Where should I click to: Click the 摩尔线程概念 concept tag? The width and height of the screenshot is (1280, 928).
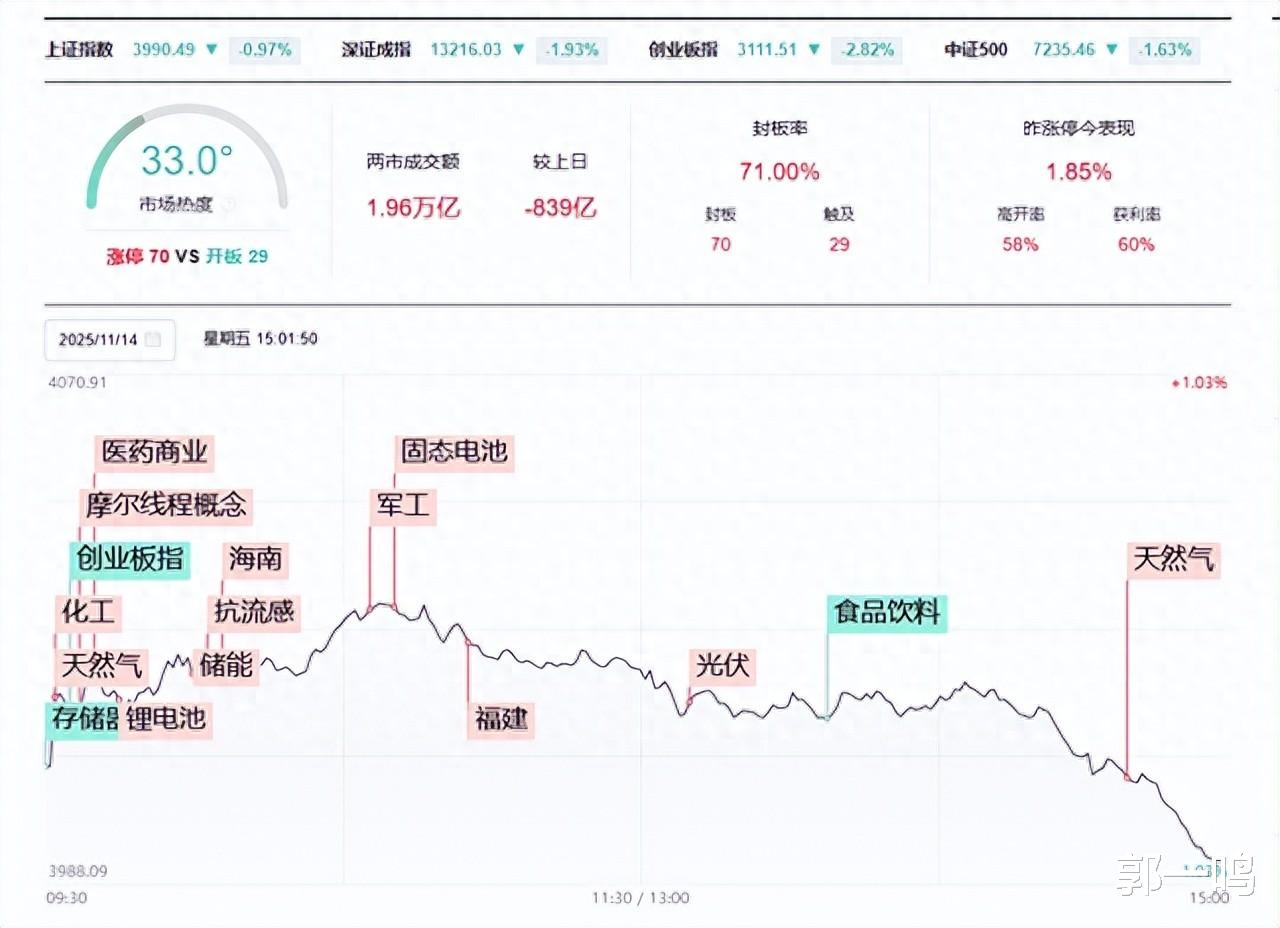[x=166, y=505]
